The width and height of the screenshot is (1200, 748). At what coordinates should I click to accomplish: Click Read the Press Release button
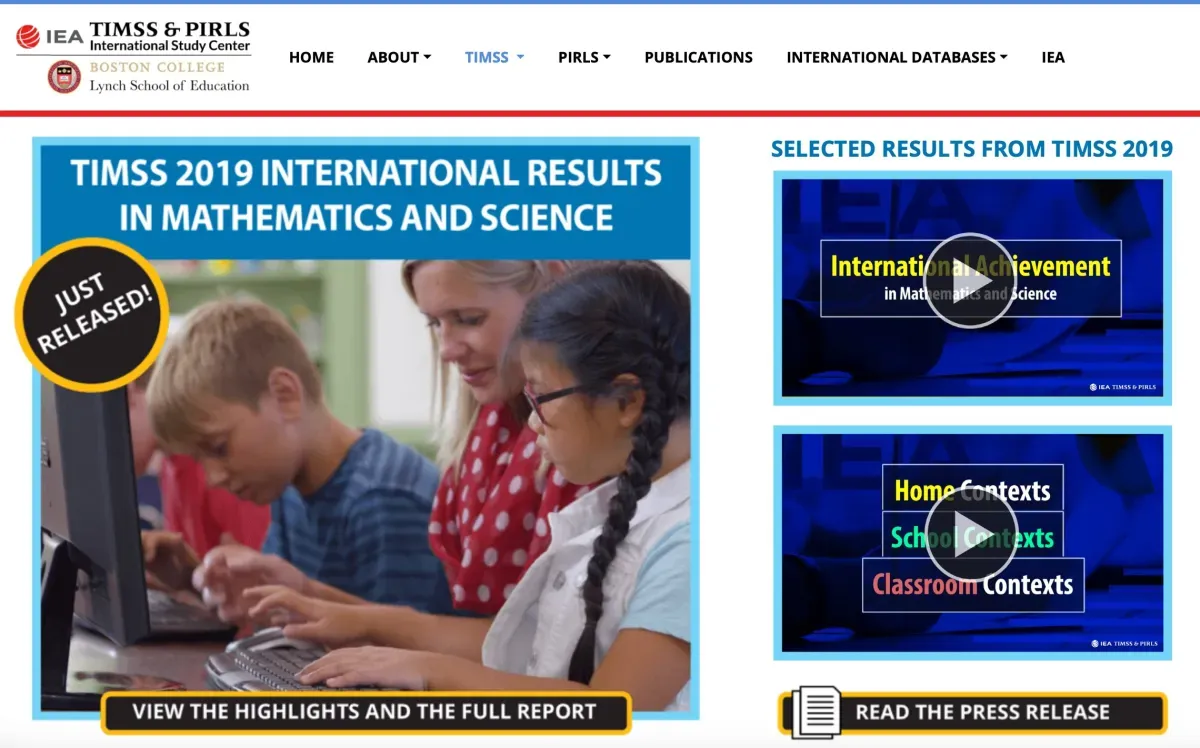pyautogui.click(x=982, y=712)
